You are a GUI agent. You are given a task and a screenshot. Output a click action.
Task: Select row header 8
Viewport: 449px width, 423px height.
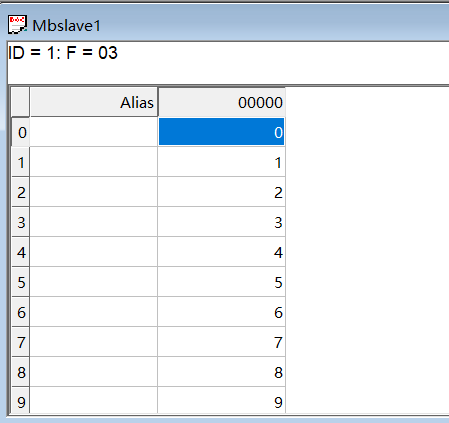coord(21,372)
